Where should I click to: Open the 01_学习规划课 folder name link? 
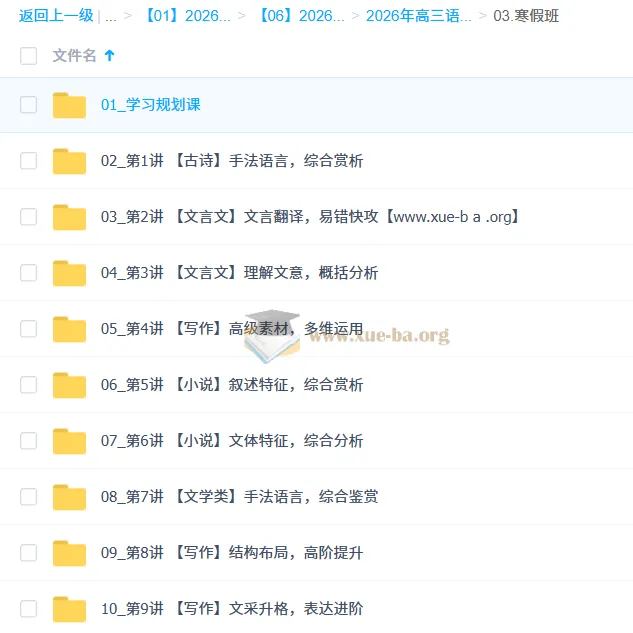coord(151,105)
